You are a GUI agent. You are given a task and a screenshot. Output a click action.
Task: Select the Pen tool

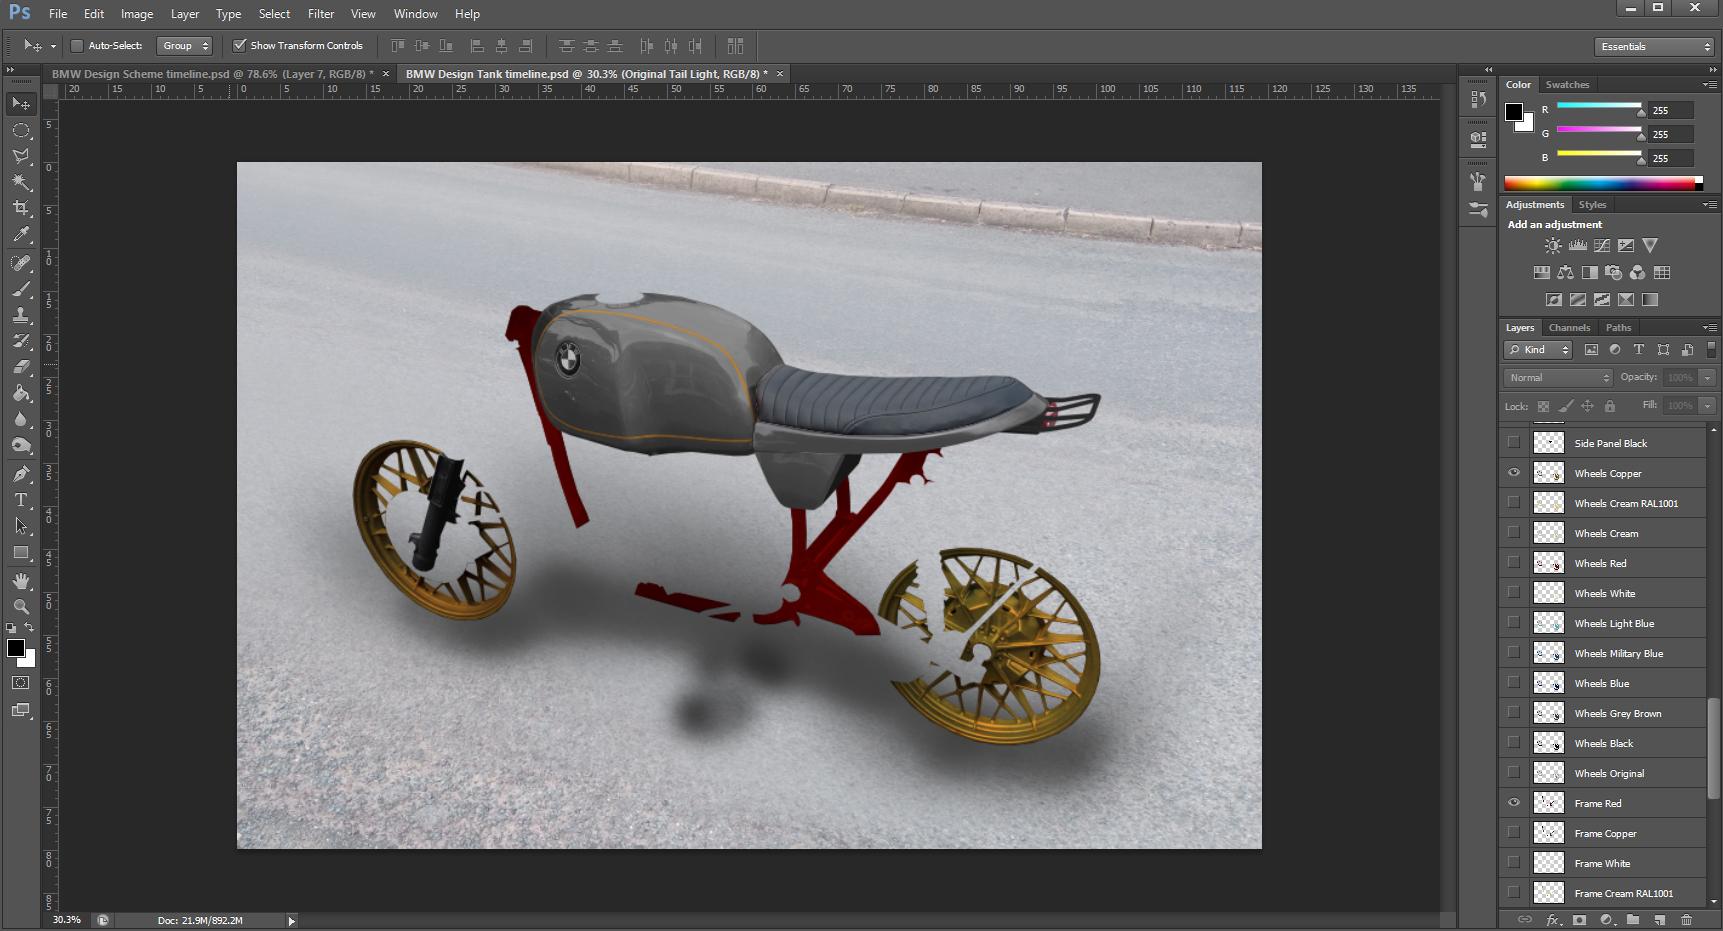point(21,474)
